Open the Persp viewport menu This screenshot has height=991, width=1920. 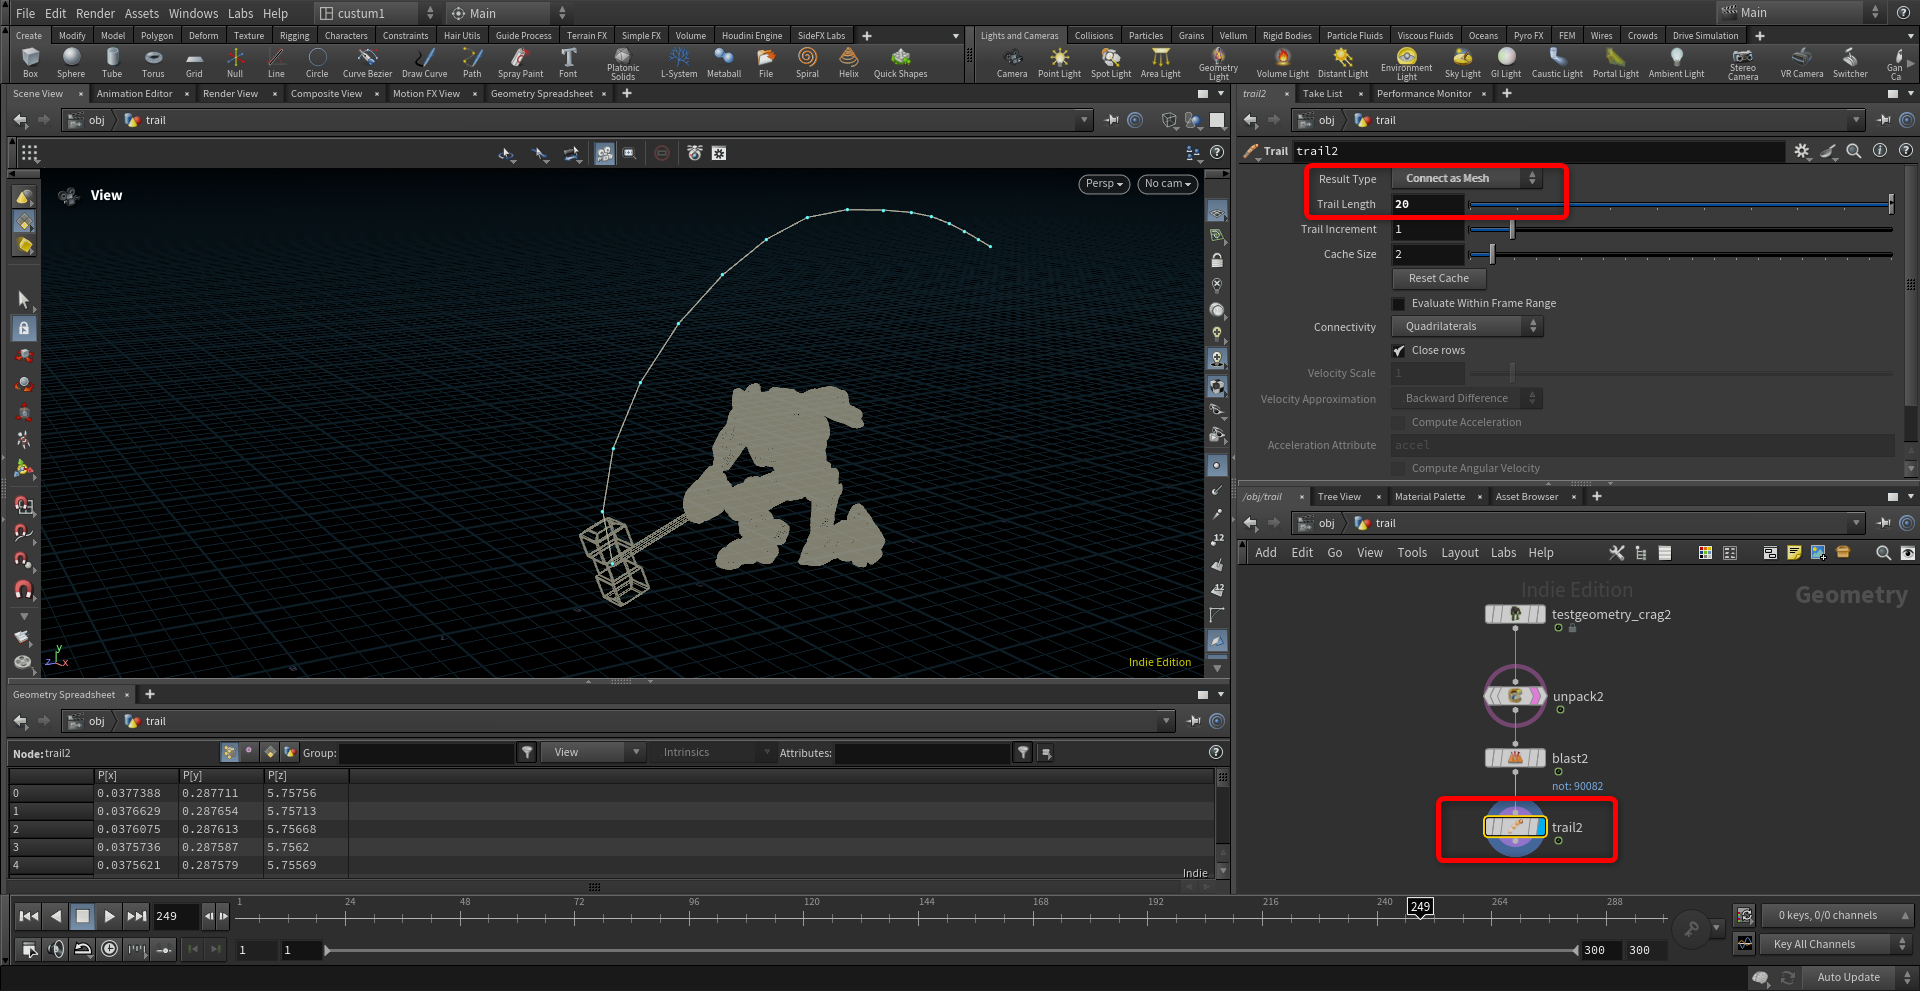pyautogui.click(x=1104, y=184)
